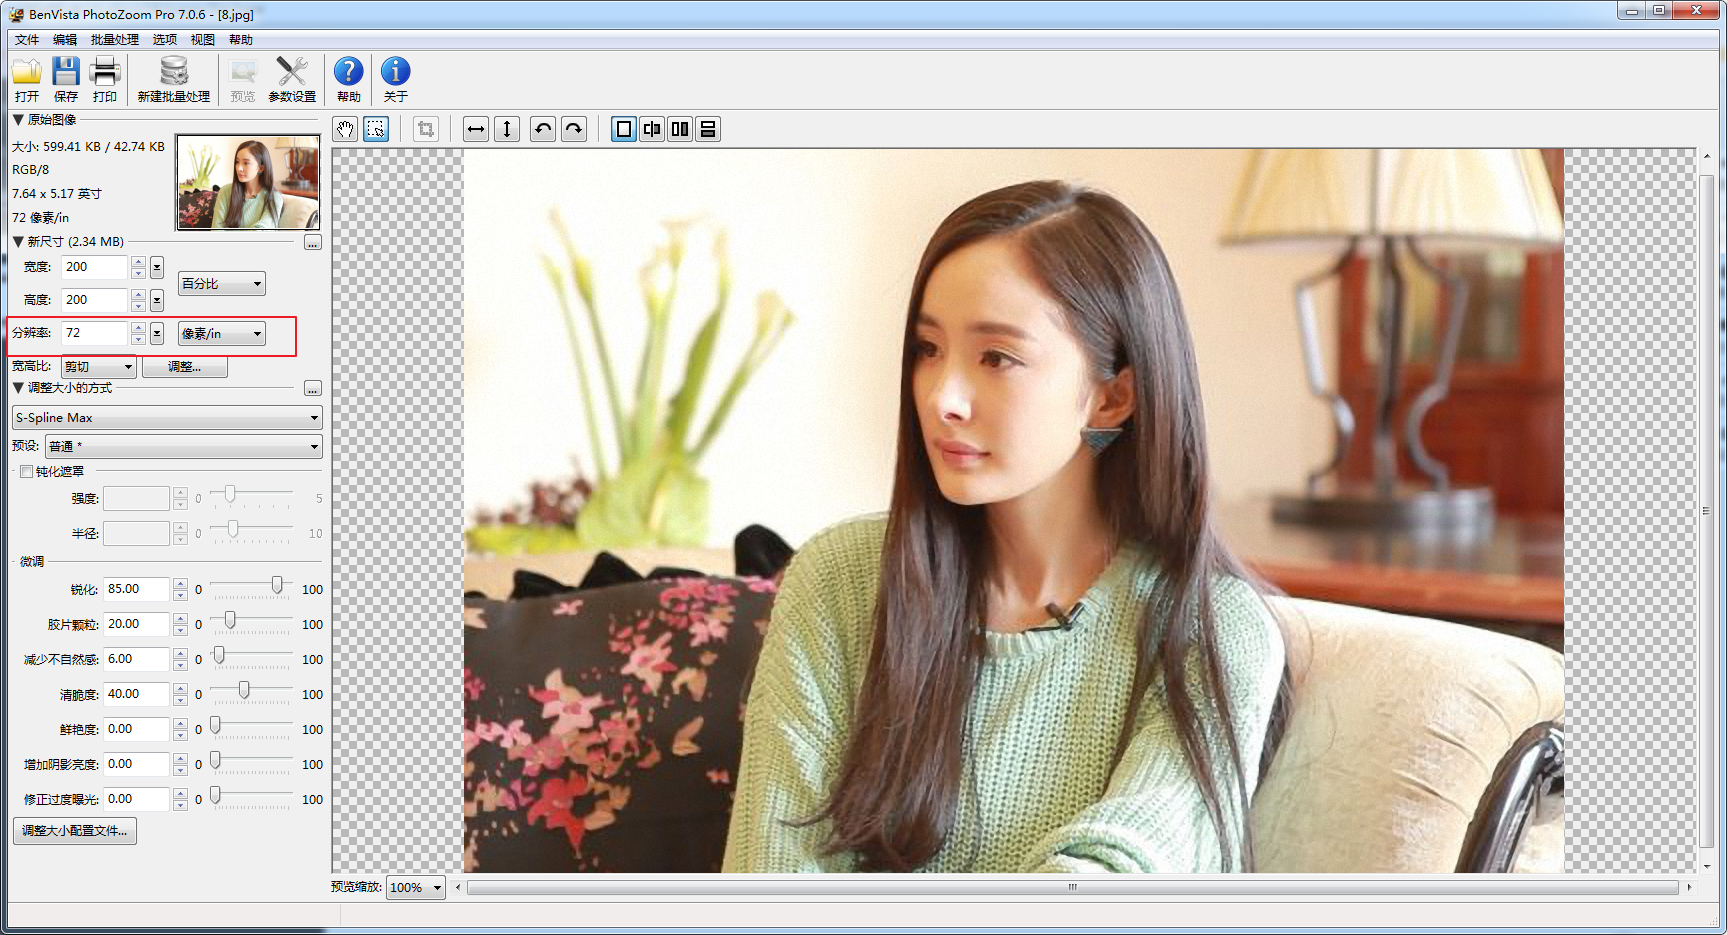The width and height of the screenshot is (1727, 935).
Task: Select the marquee selection tool
Action: (376, 129)
